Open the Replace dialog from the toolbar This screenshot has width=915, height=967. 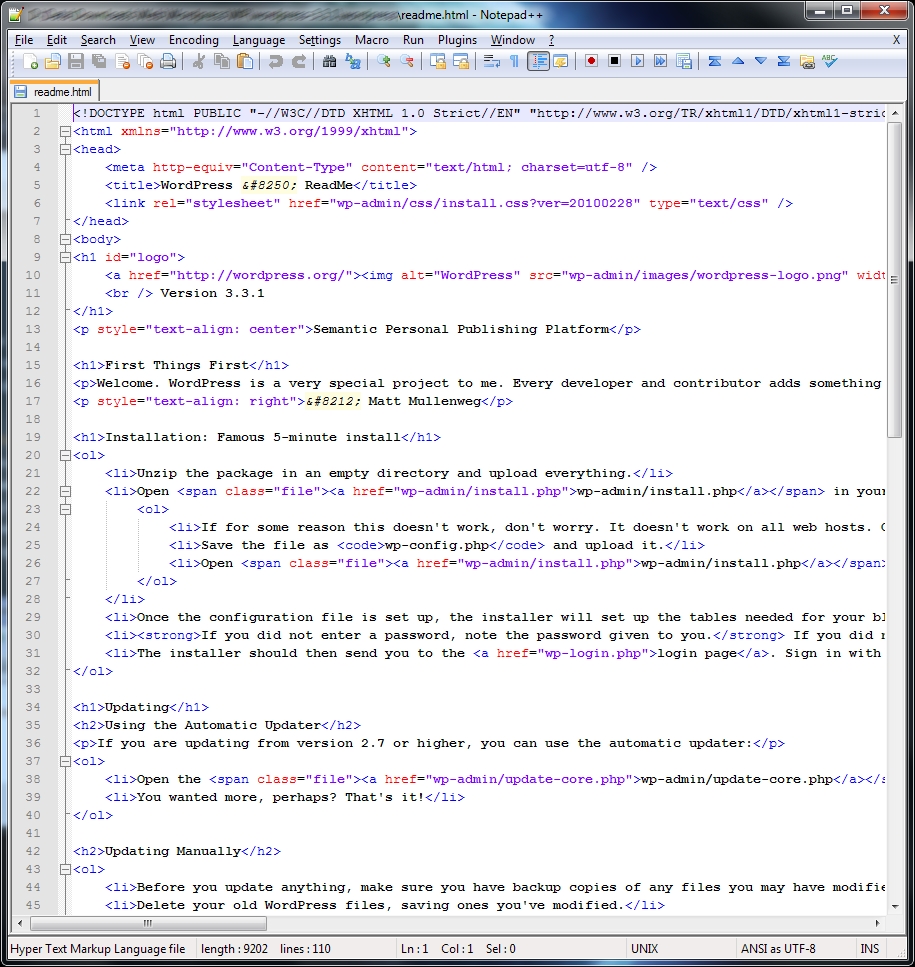pos(353,61)
